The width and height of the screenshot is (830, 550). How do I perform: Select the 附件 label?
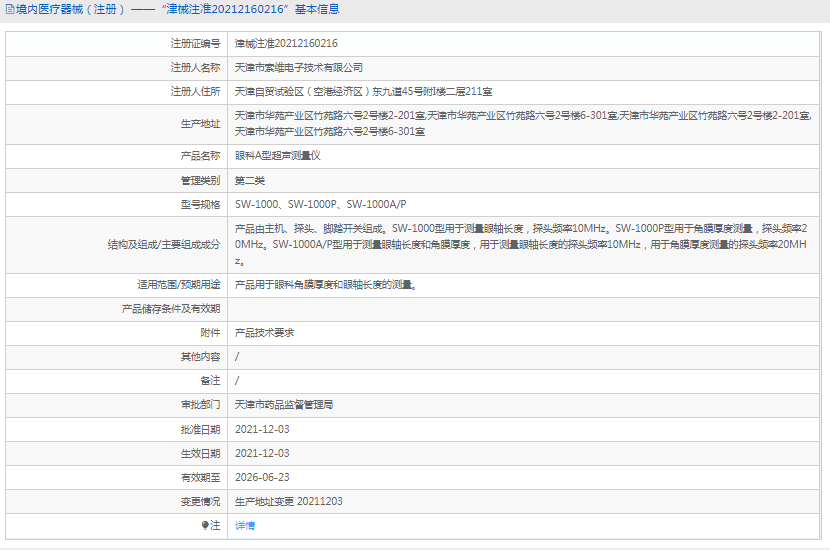(210, 333)
